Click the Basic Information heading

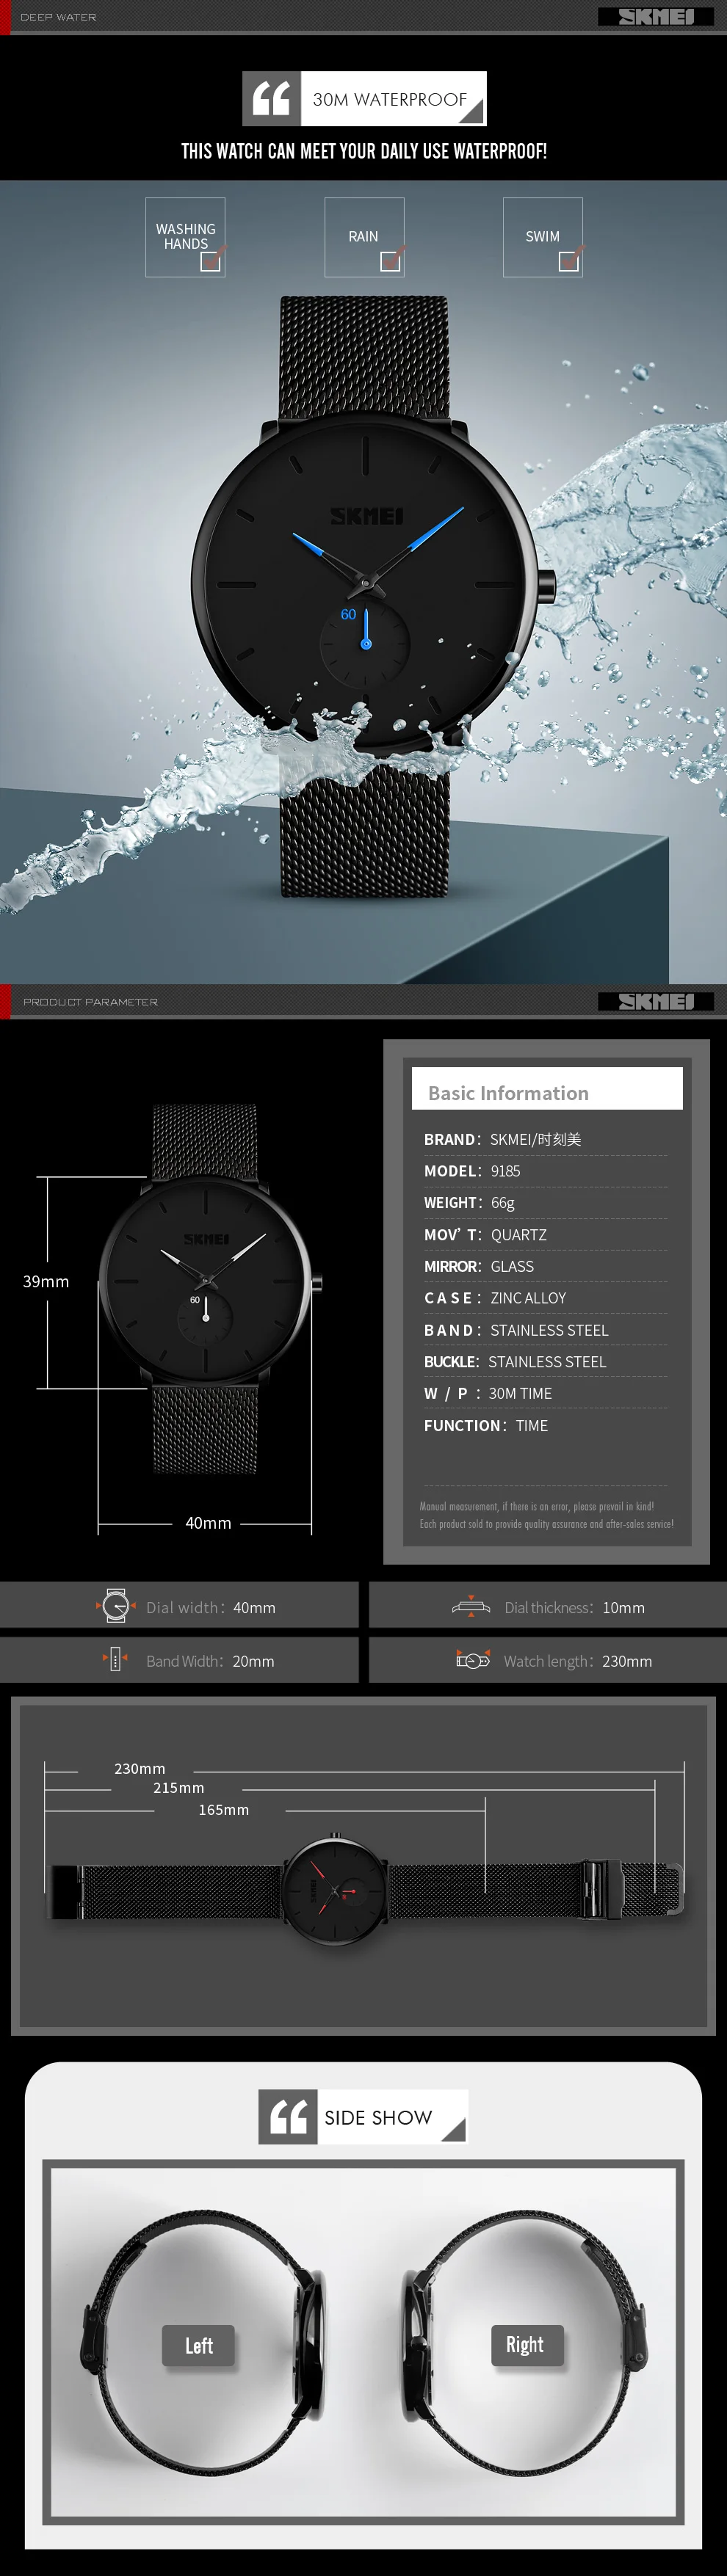tap(508, 1093)
